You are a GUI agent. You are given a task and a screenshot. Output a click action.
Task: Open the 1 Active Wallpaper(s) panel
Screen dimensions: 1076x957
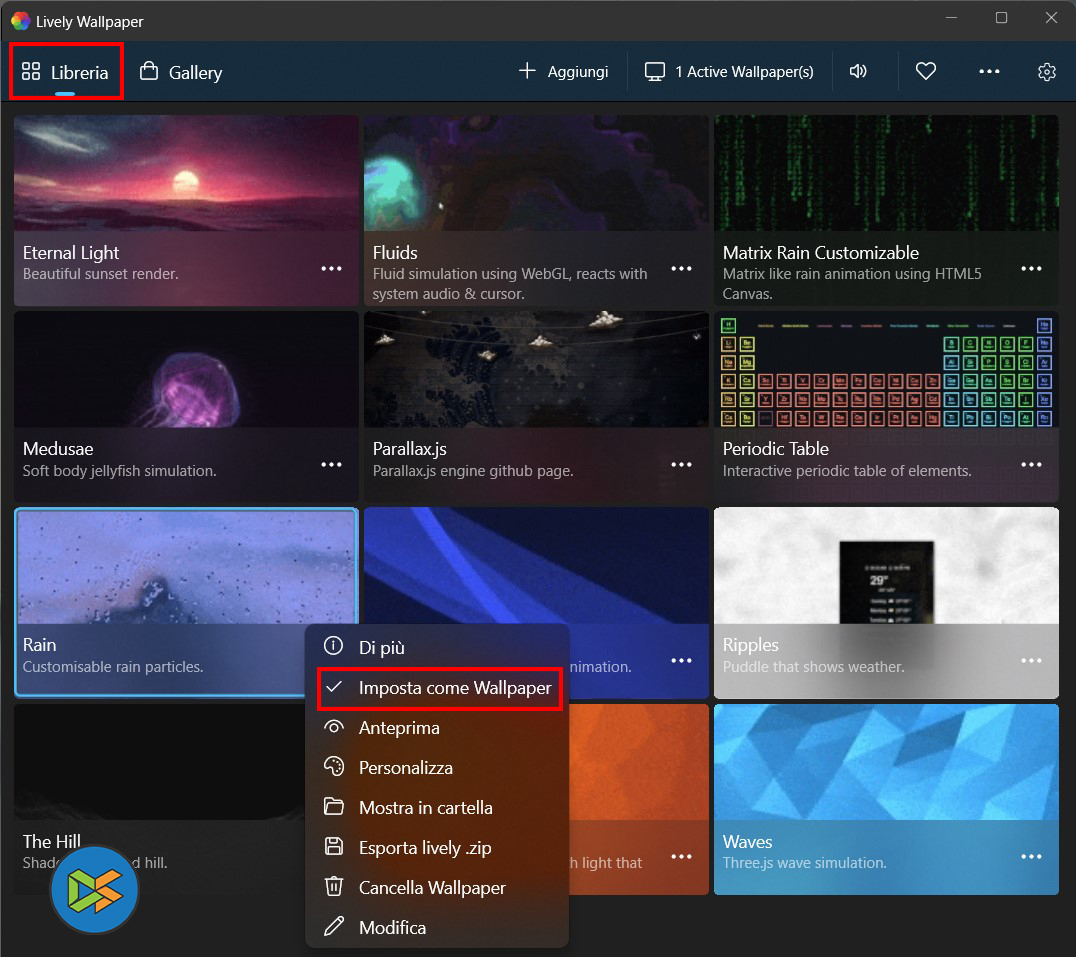pyautogui.click(x=729, y=72)
